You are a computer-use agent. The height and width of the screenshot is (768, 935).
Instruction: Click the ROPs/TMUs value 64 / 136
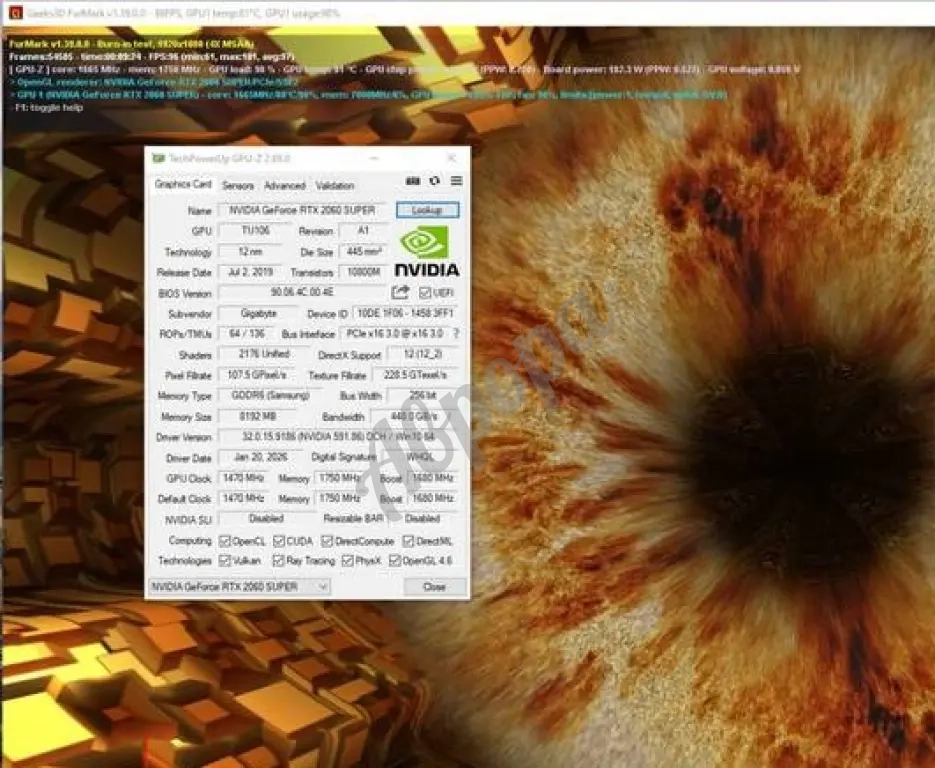pos(247,333)
